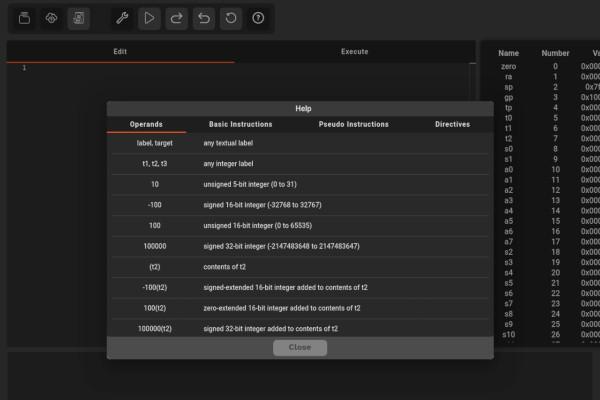Screen dimensions: 600x400
Task: Switch to the Execute tab
Action: pyautogui.click(x=354, y=52)
